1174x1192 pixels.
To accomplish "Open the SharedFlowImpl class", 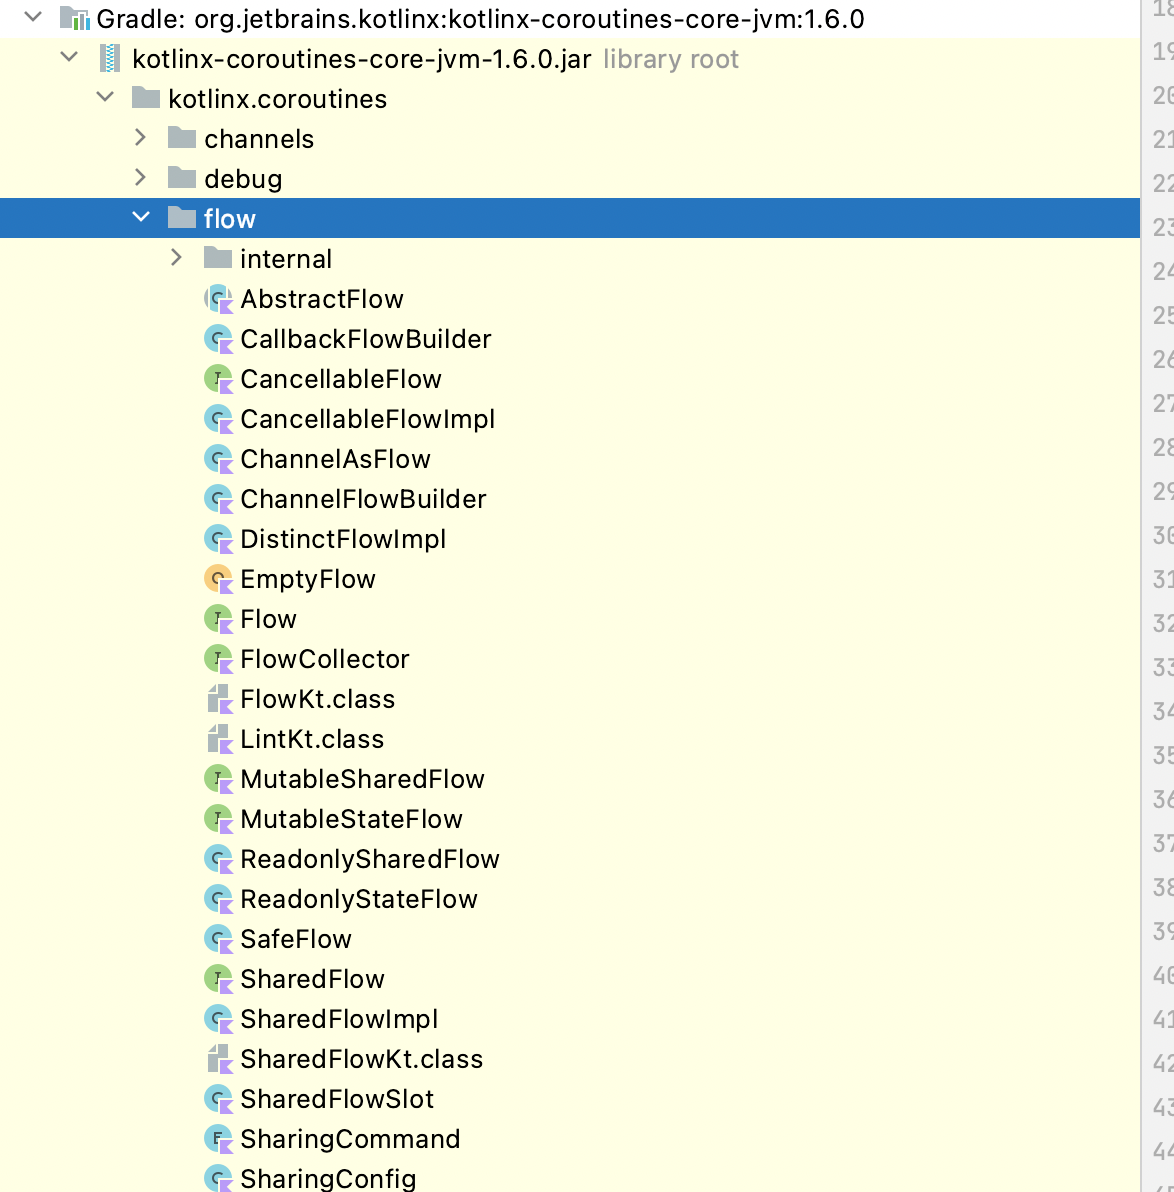I will [339, 1019].
